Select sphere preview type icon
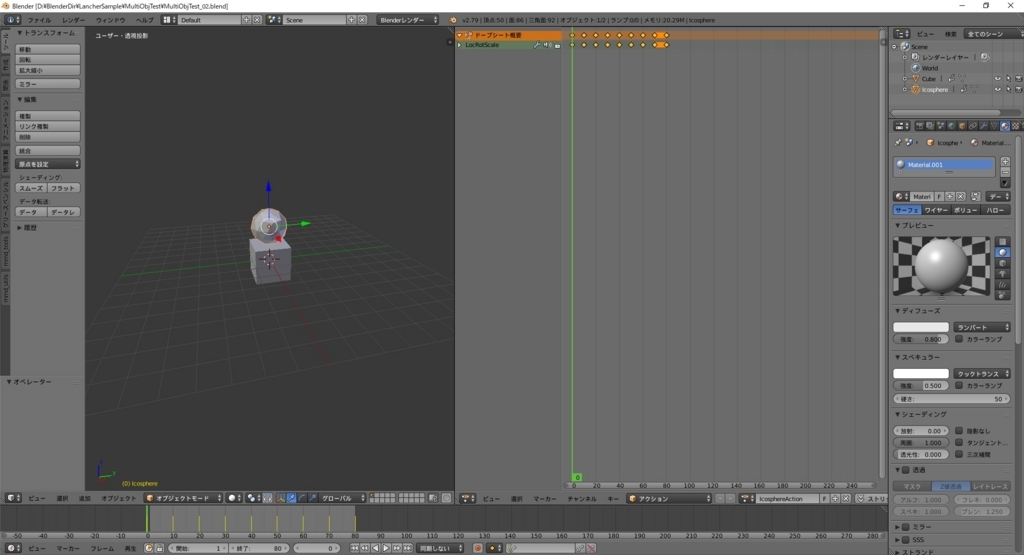1024x555 pixels. tap(1002, 252)
